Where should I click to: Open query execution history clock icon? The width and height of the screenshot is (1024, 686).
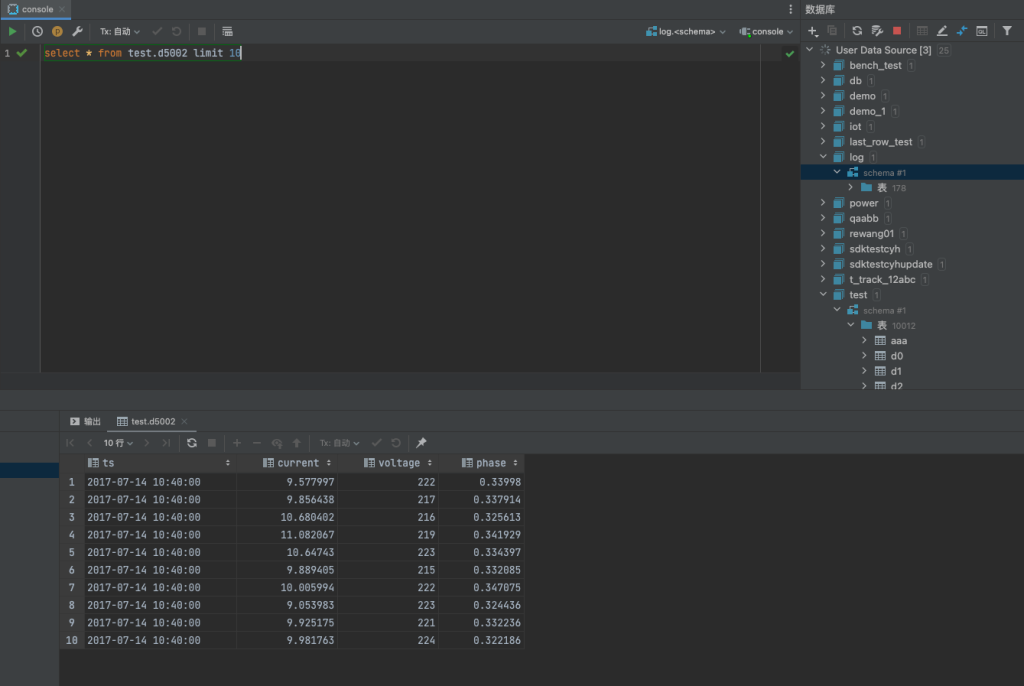click(x=38, y=31)
